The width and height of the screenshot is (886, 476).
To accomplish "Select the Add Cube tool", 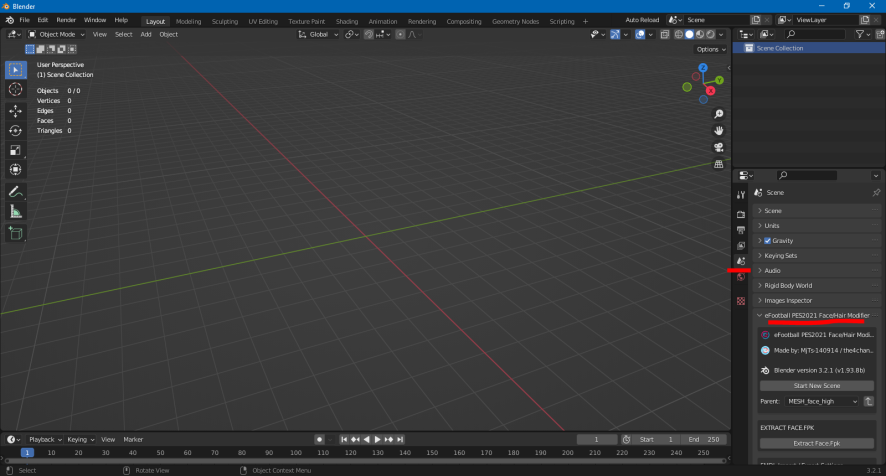I will 16,233.
